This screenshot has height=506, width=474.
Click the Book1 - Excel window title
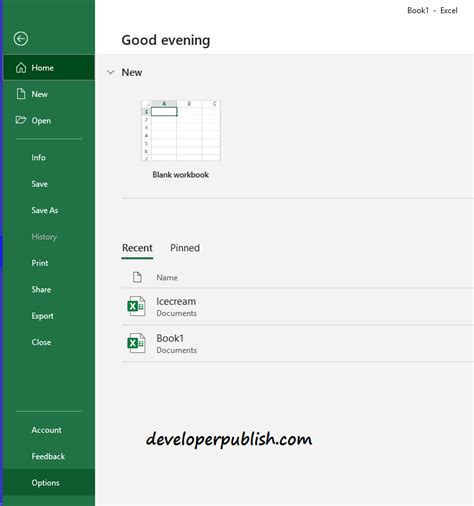pos(432,11)
